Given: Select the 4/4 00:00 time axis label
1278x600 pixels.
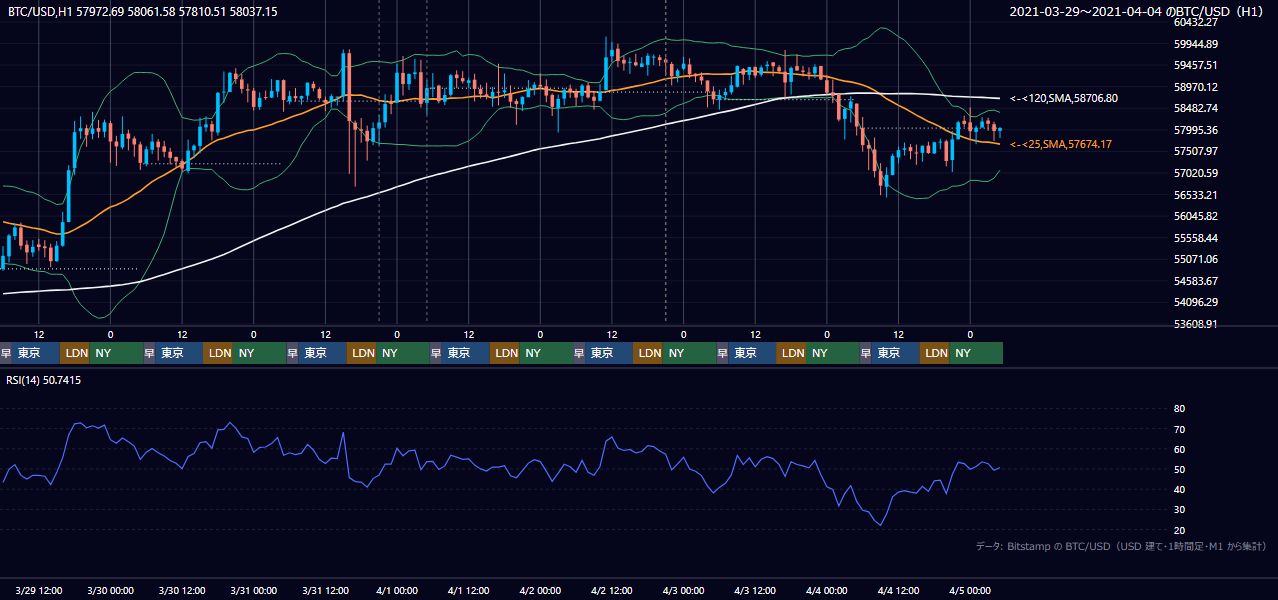Looking at the screenshot, I should (x=827, y=590).
